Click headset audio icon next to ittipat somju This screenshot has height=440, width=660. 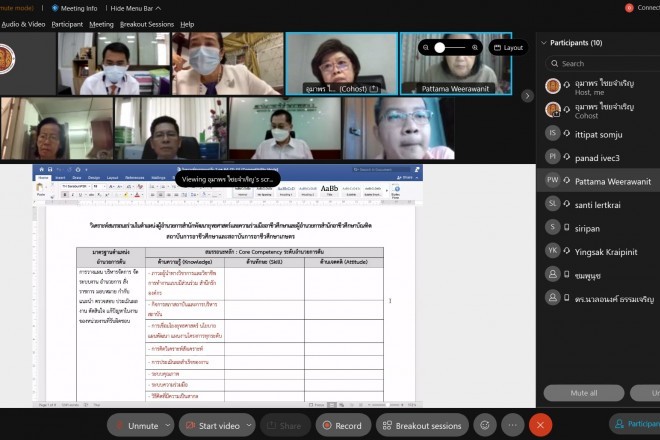(x=567, y=133)
